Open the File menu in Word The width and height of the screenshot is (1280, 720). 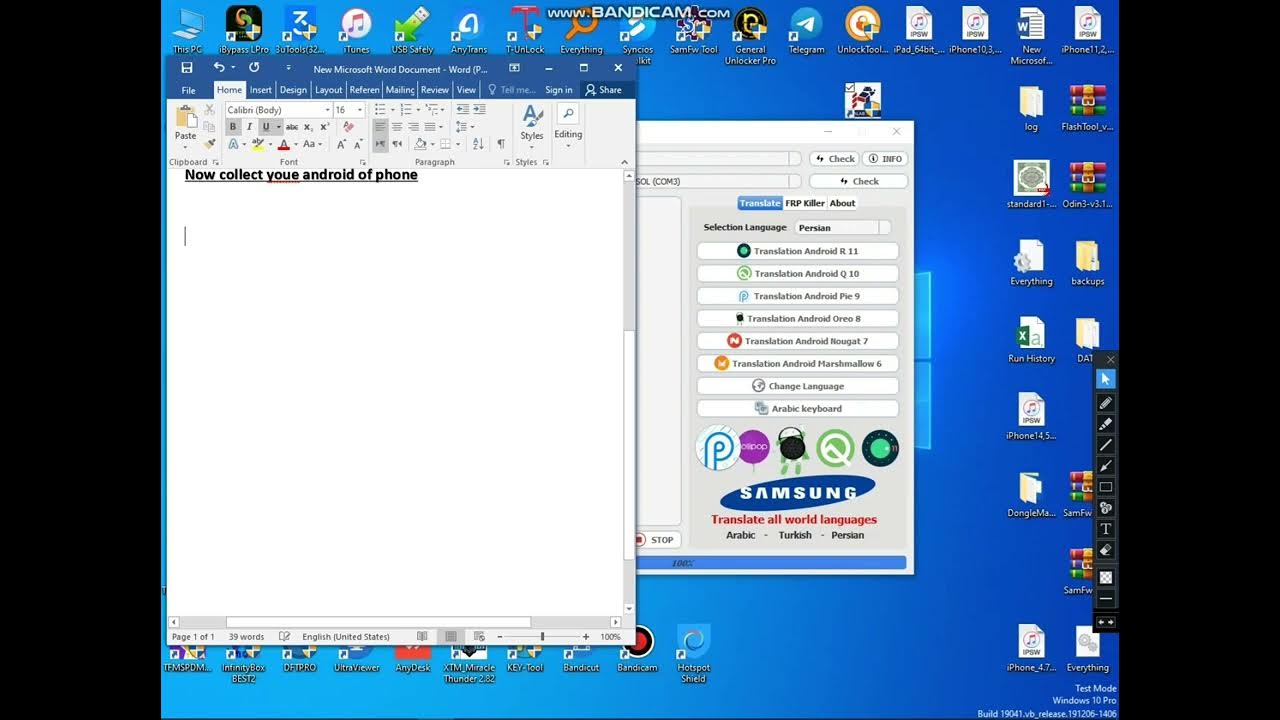point(188,90)
